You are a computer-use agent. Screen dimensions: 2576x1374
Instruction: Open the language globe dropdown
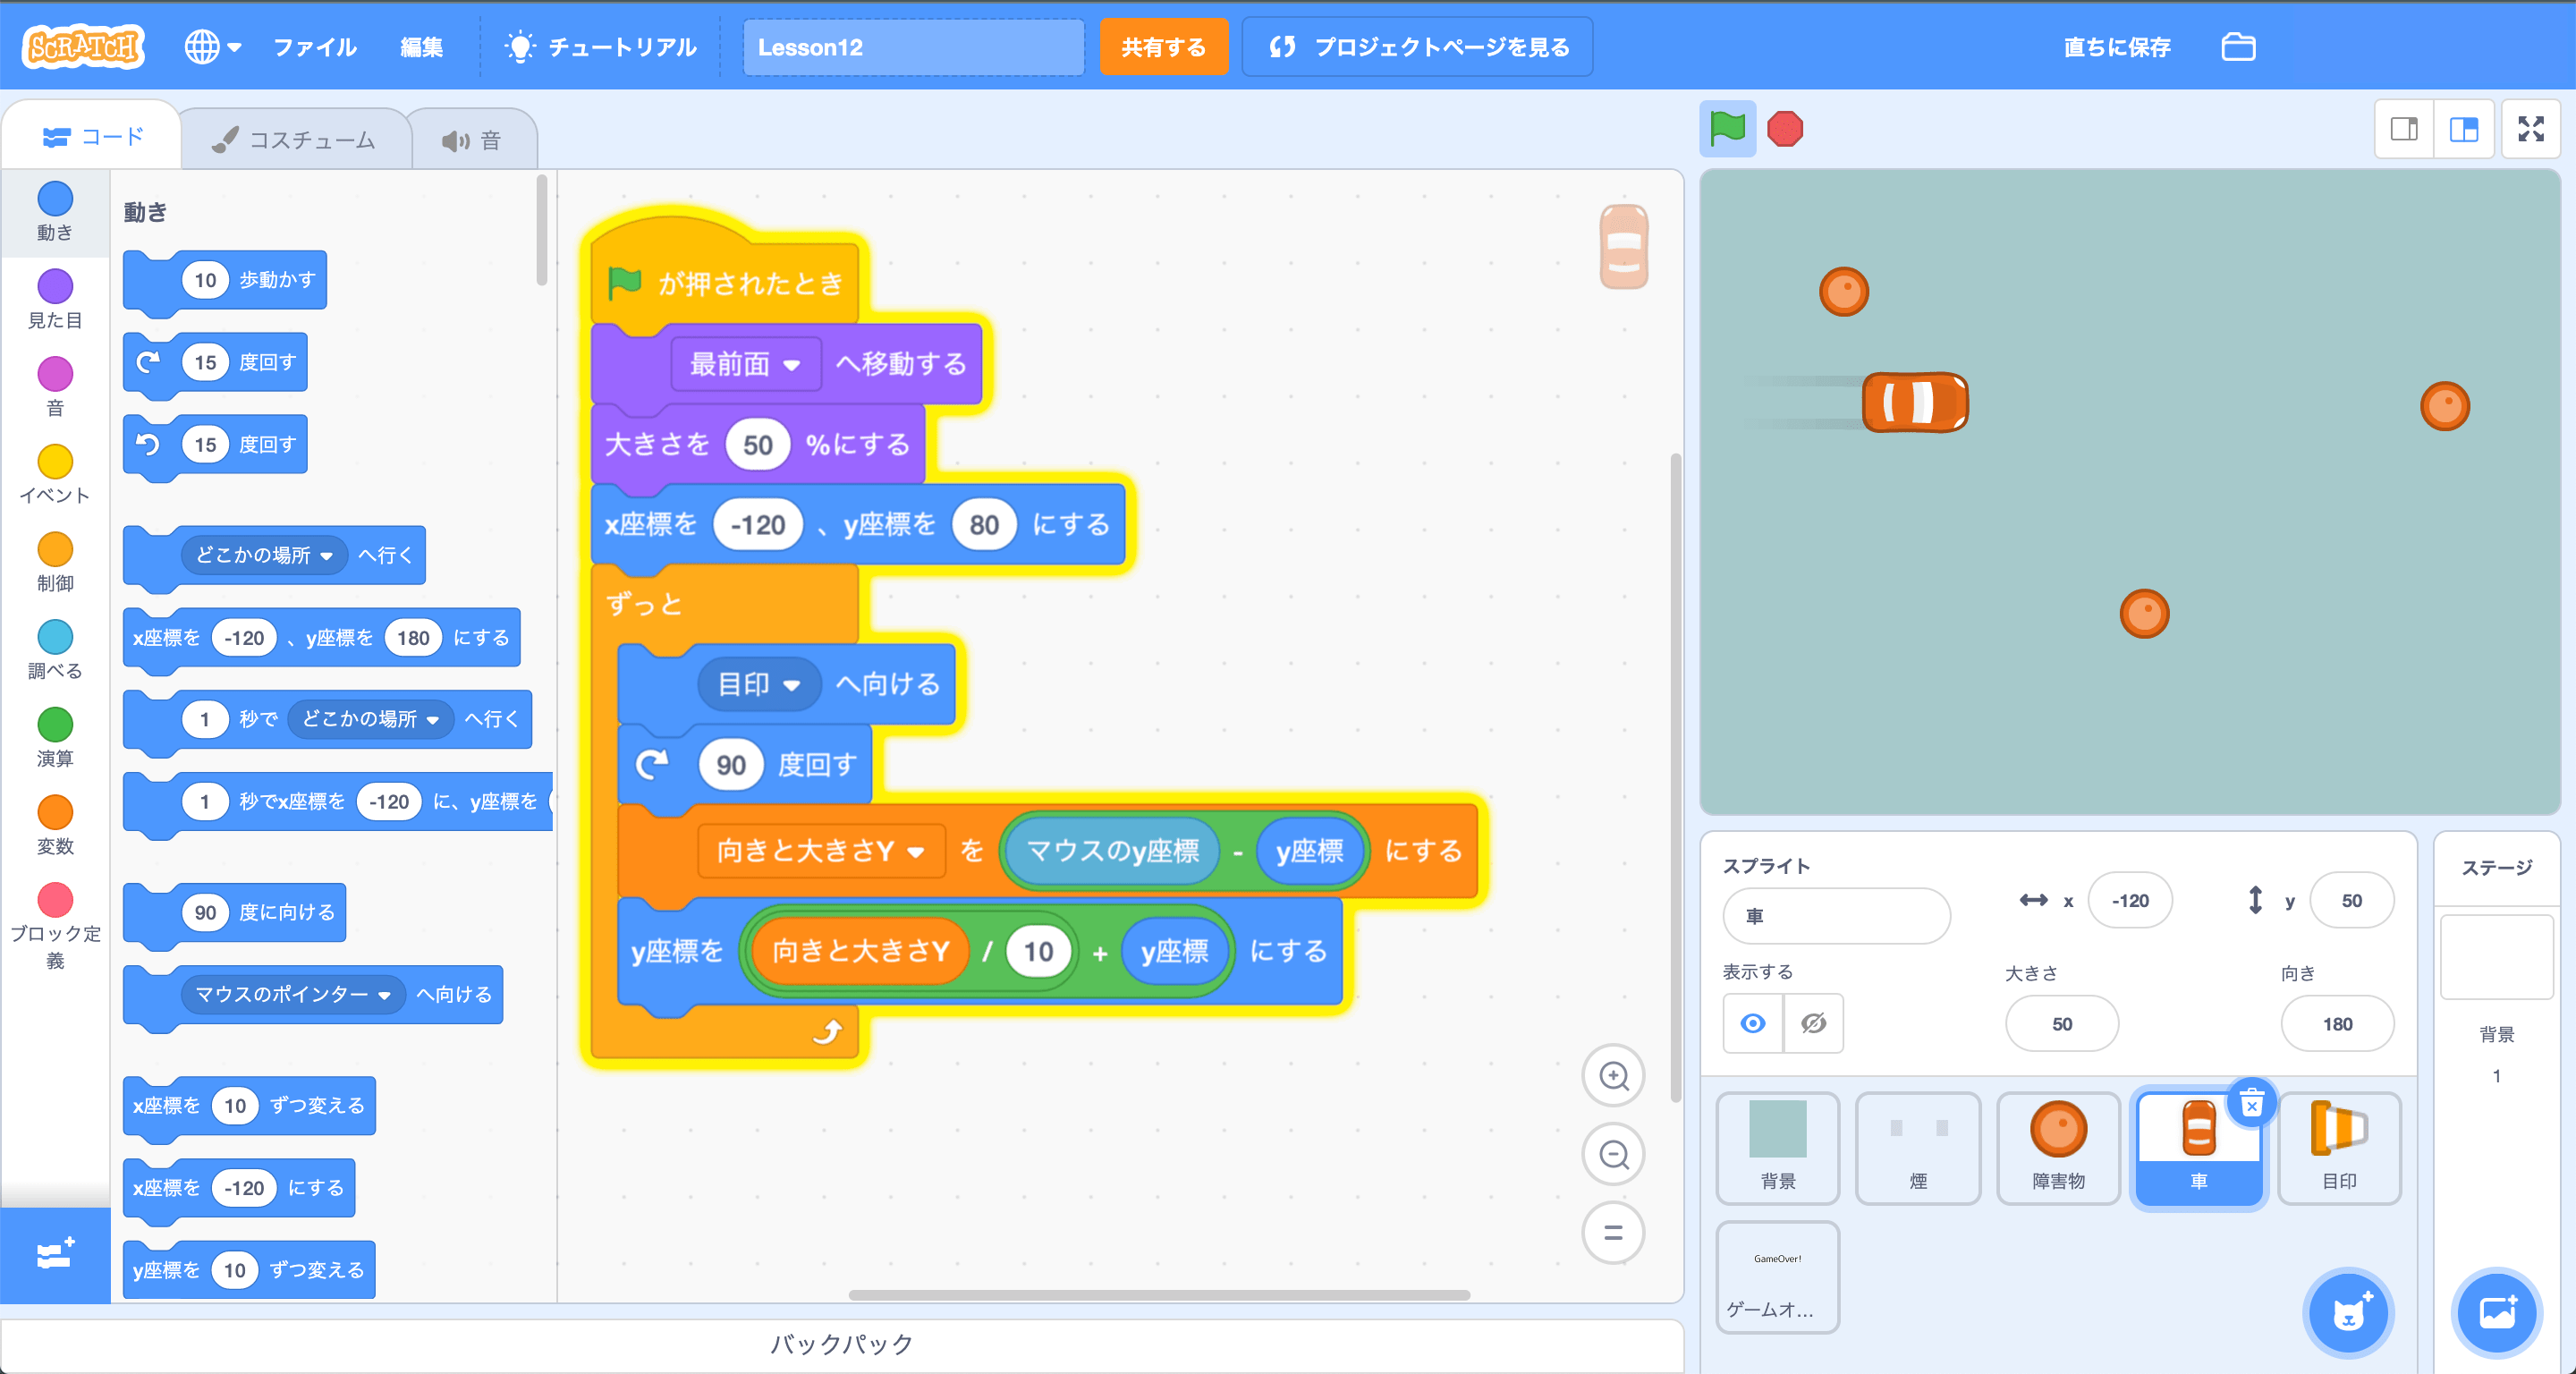[212, 47]
